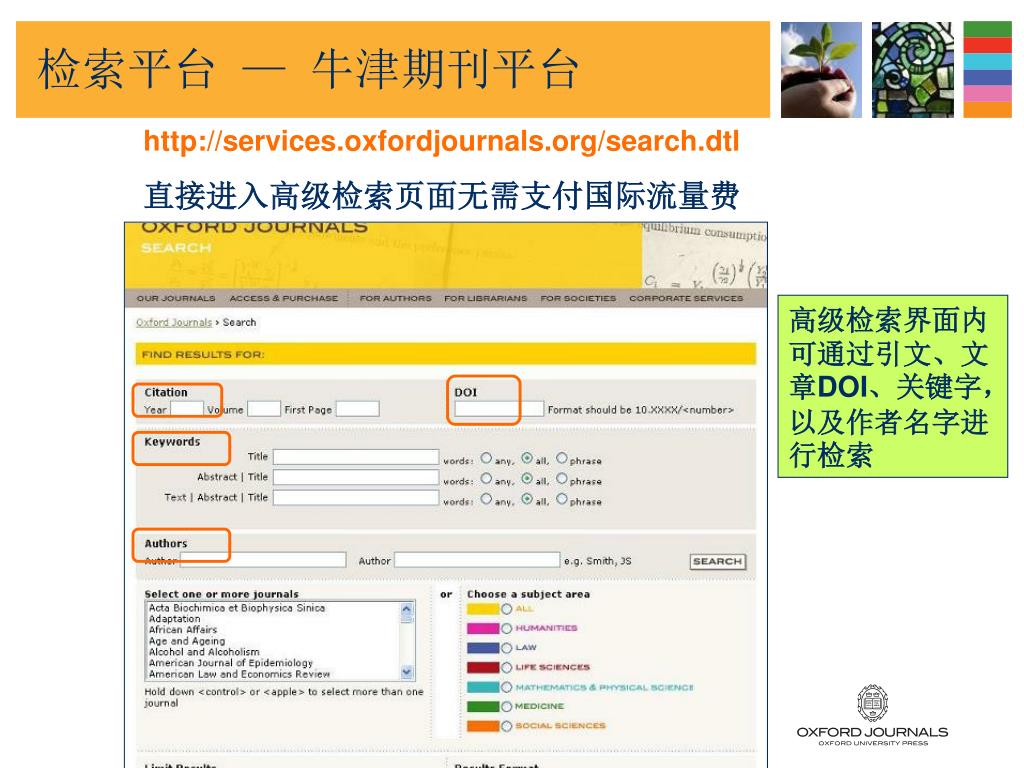The width and height of the screenshot is (1024, 768).
Task: Select 'phrase' for Abstract | Title words
Action: 562,479
